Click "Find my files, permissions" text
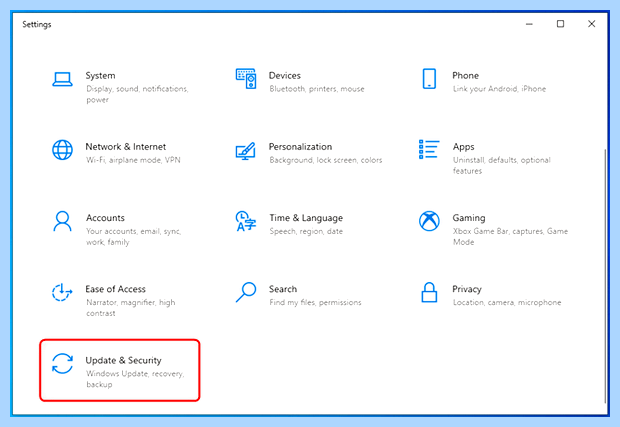Screen dimensions: 620x427 315,302
